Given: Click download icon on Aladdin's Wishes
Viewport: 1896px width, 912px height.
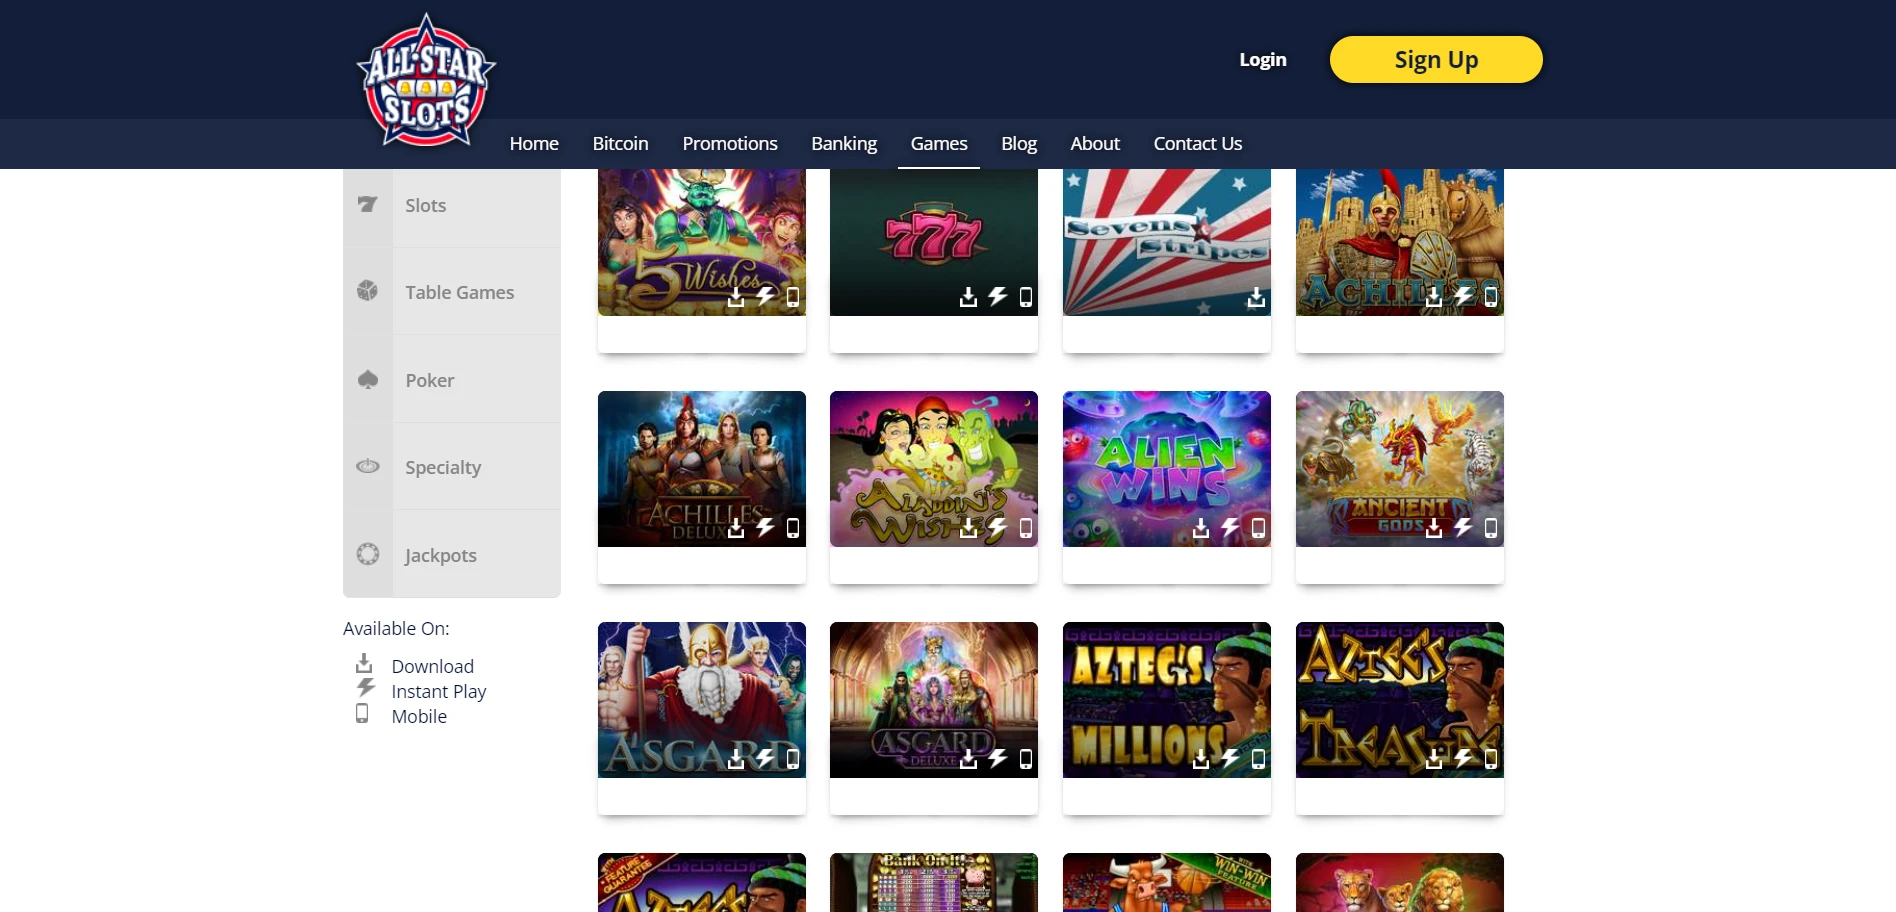Looking at the screenshot, I should tap(968, 528).
